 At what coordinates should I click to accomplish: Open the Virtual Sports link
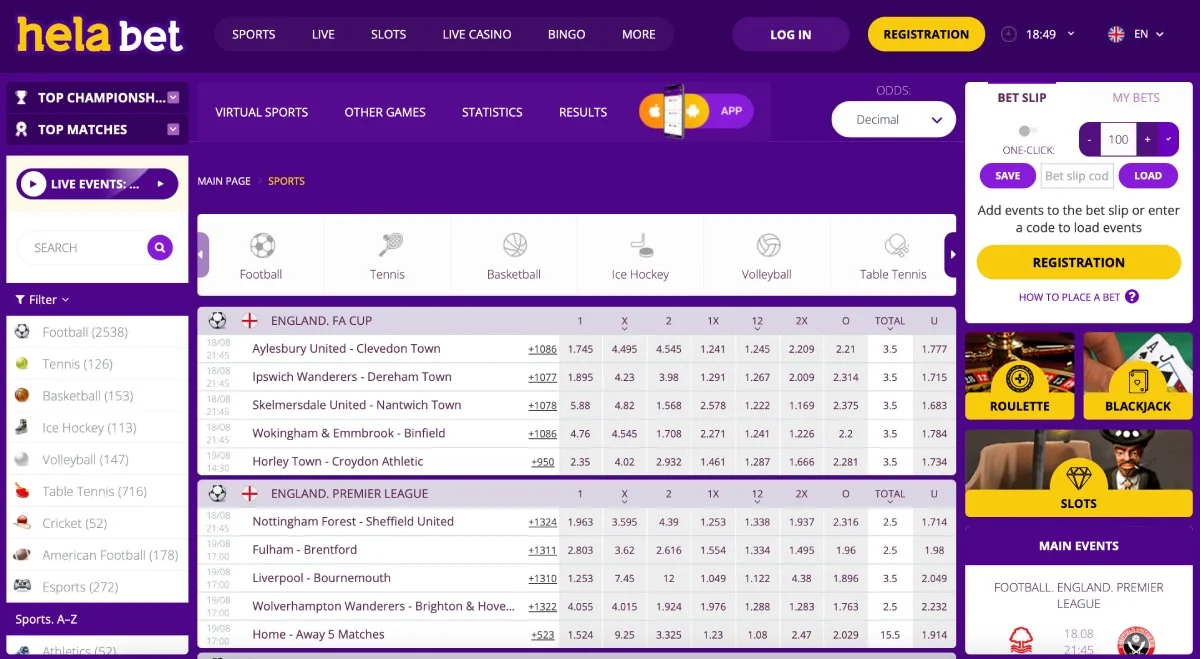coord(262,112)
